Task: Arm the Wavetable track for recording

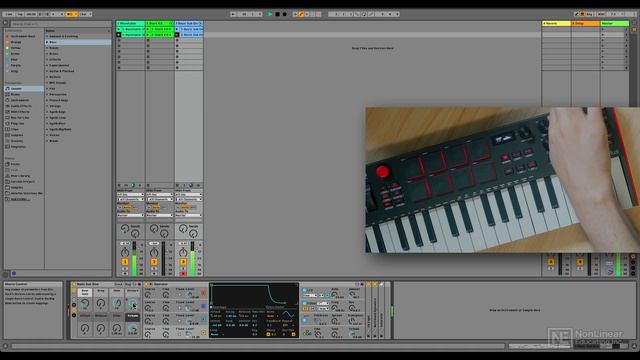Action: click(x=125, y=273)
